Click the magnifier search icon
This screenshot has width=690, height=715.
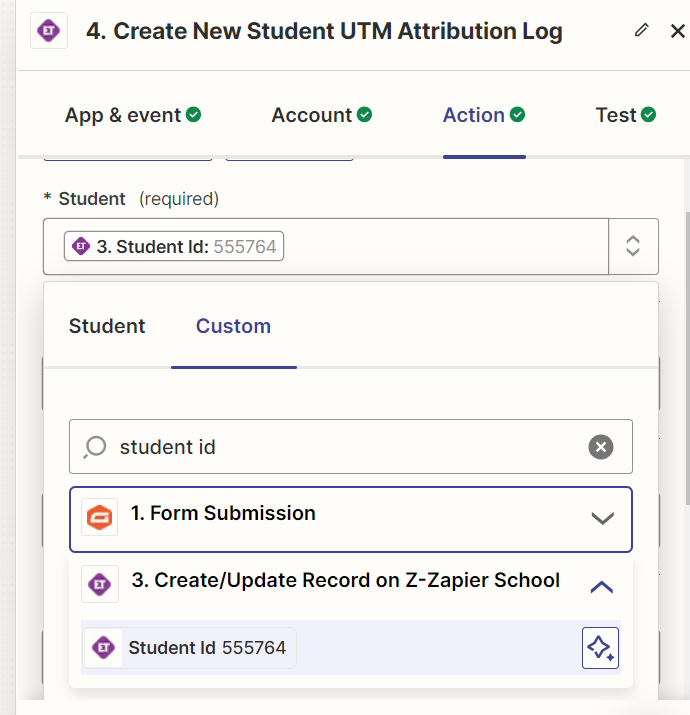point(95,447)
